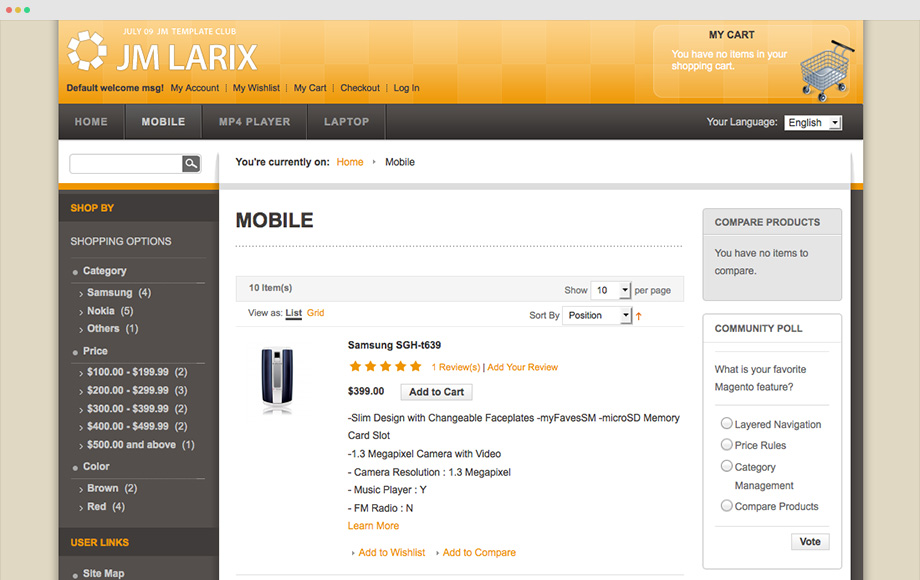Open the Laptop menu tab
Screen dimensions: 920x580
click(346, 122)
